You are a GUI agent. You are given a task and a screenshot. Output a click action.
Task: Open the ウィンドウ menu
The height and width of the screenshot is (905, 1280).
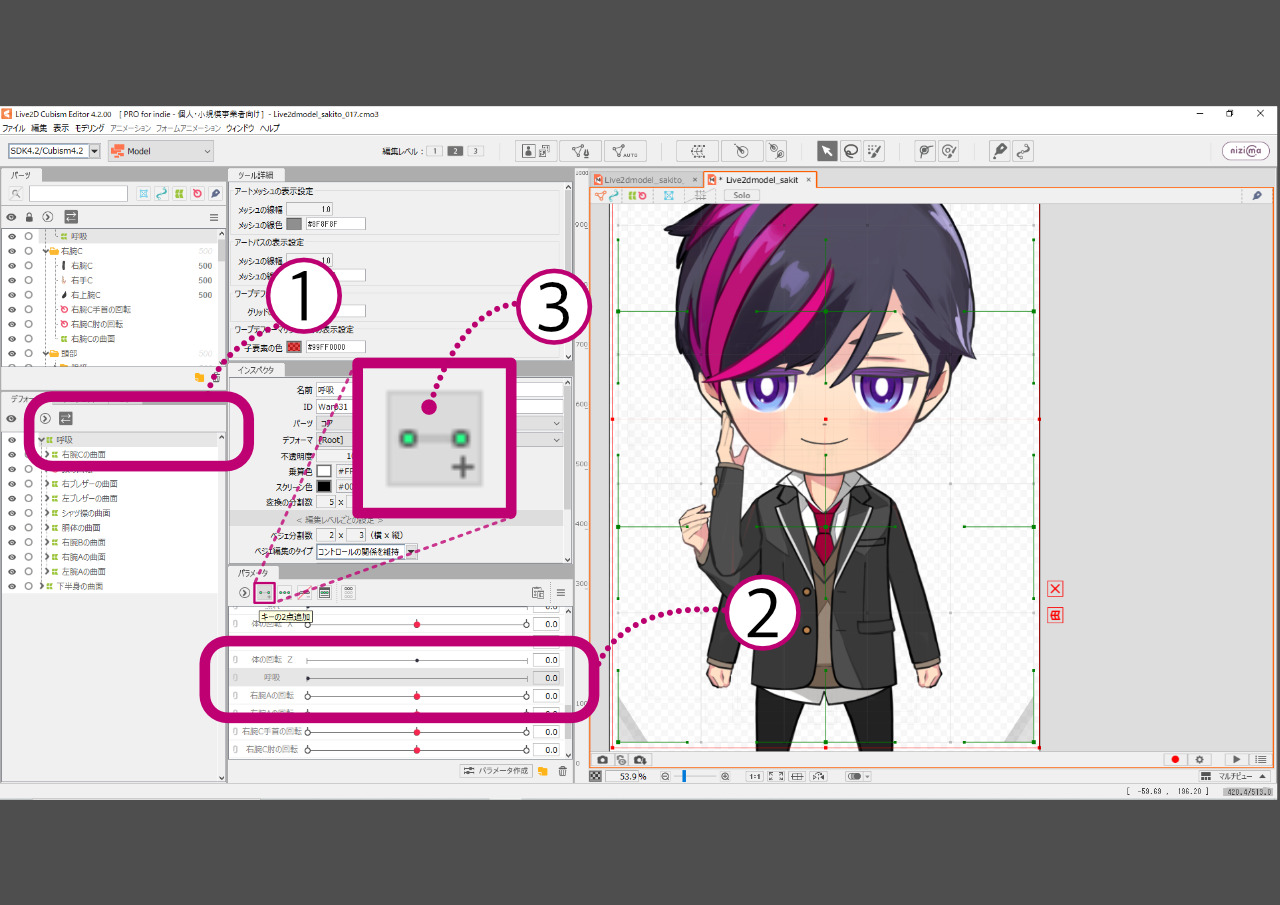[x=240, y=128]
